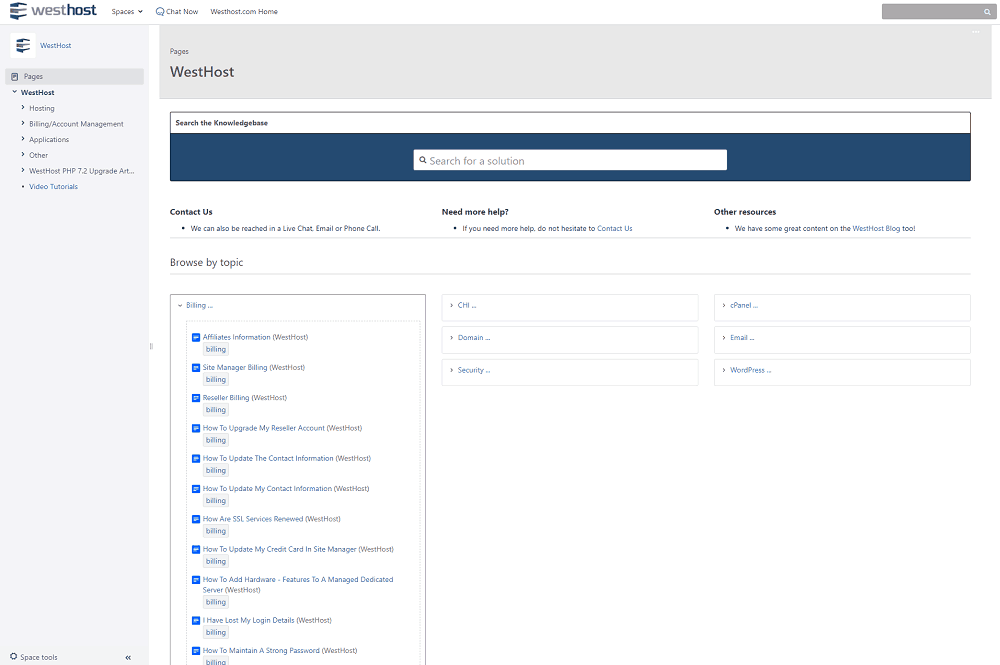Click page icon beside Lost My Login Details
1000x665 pixels.
click(x=196, y=620)
